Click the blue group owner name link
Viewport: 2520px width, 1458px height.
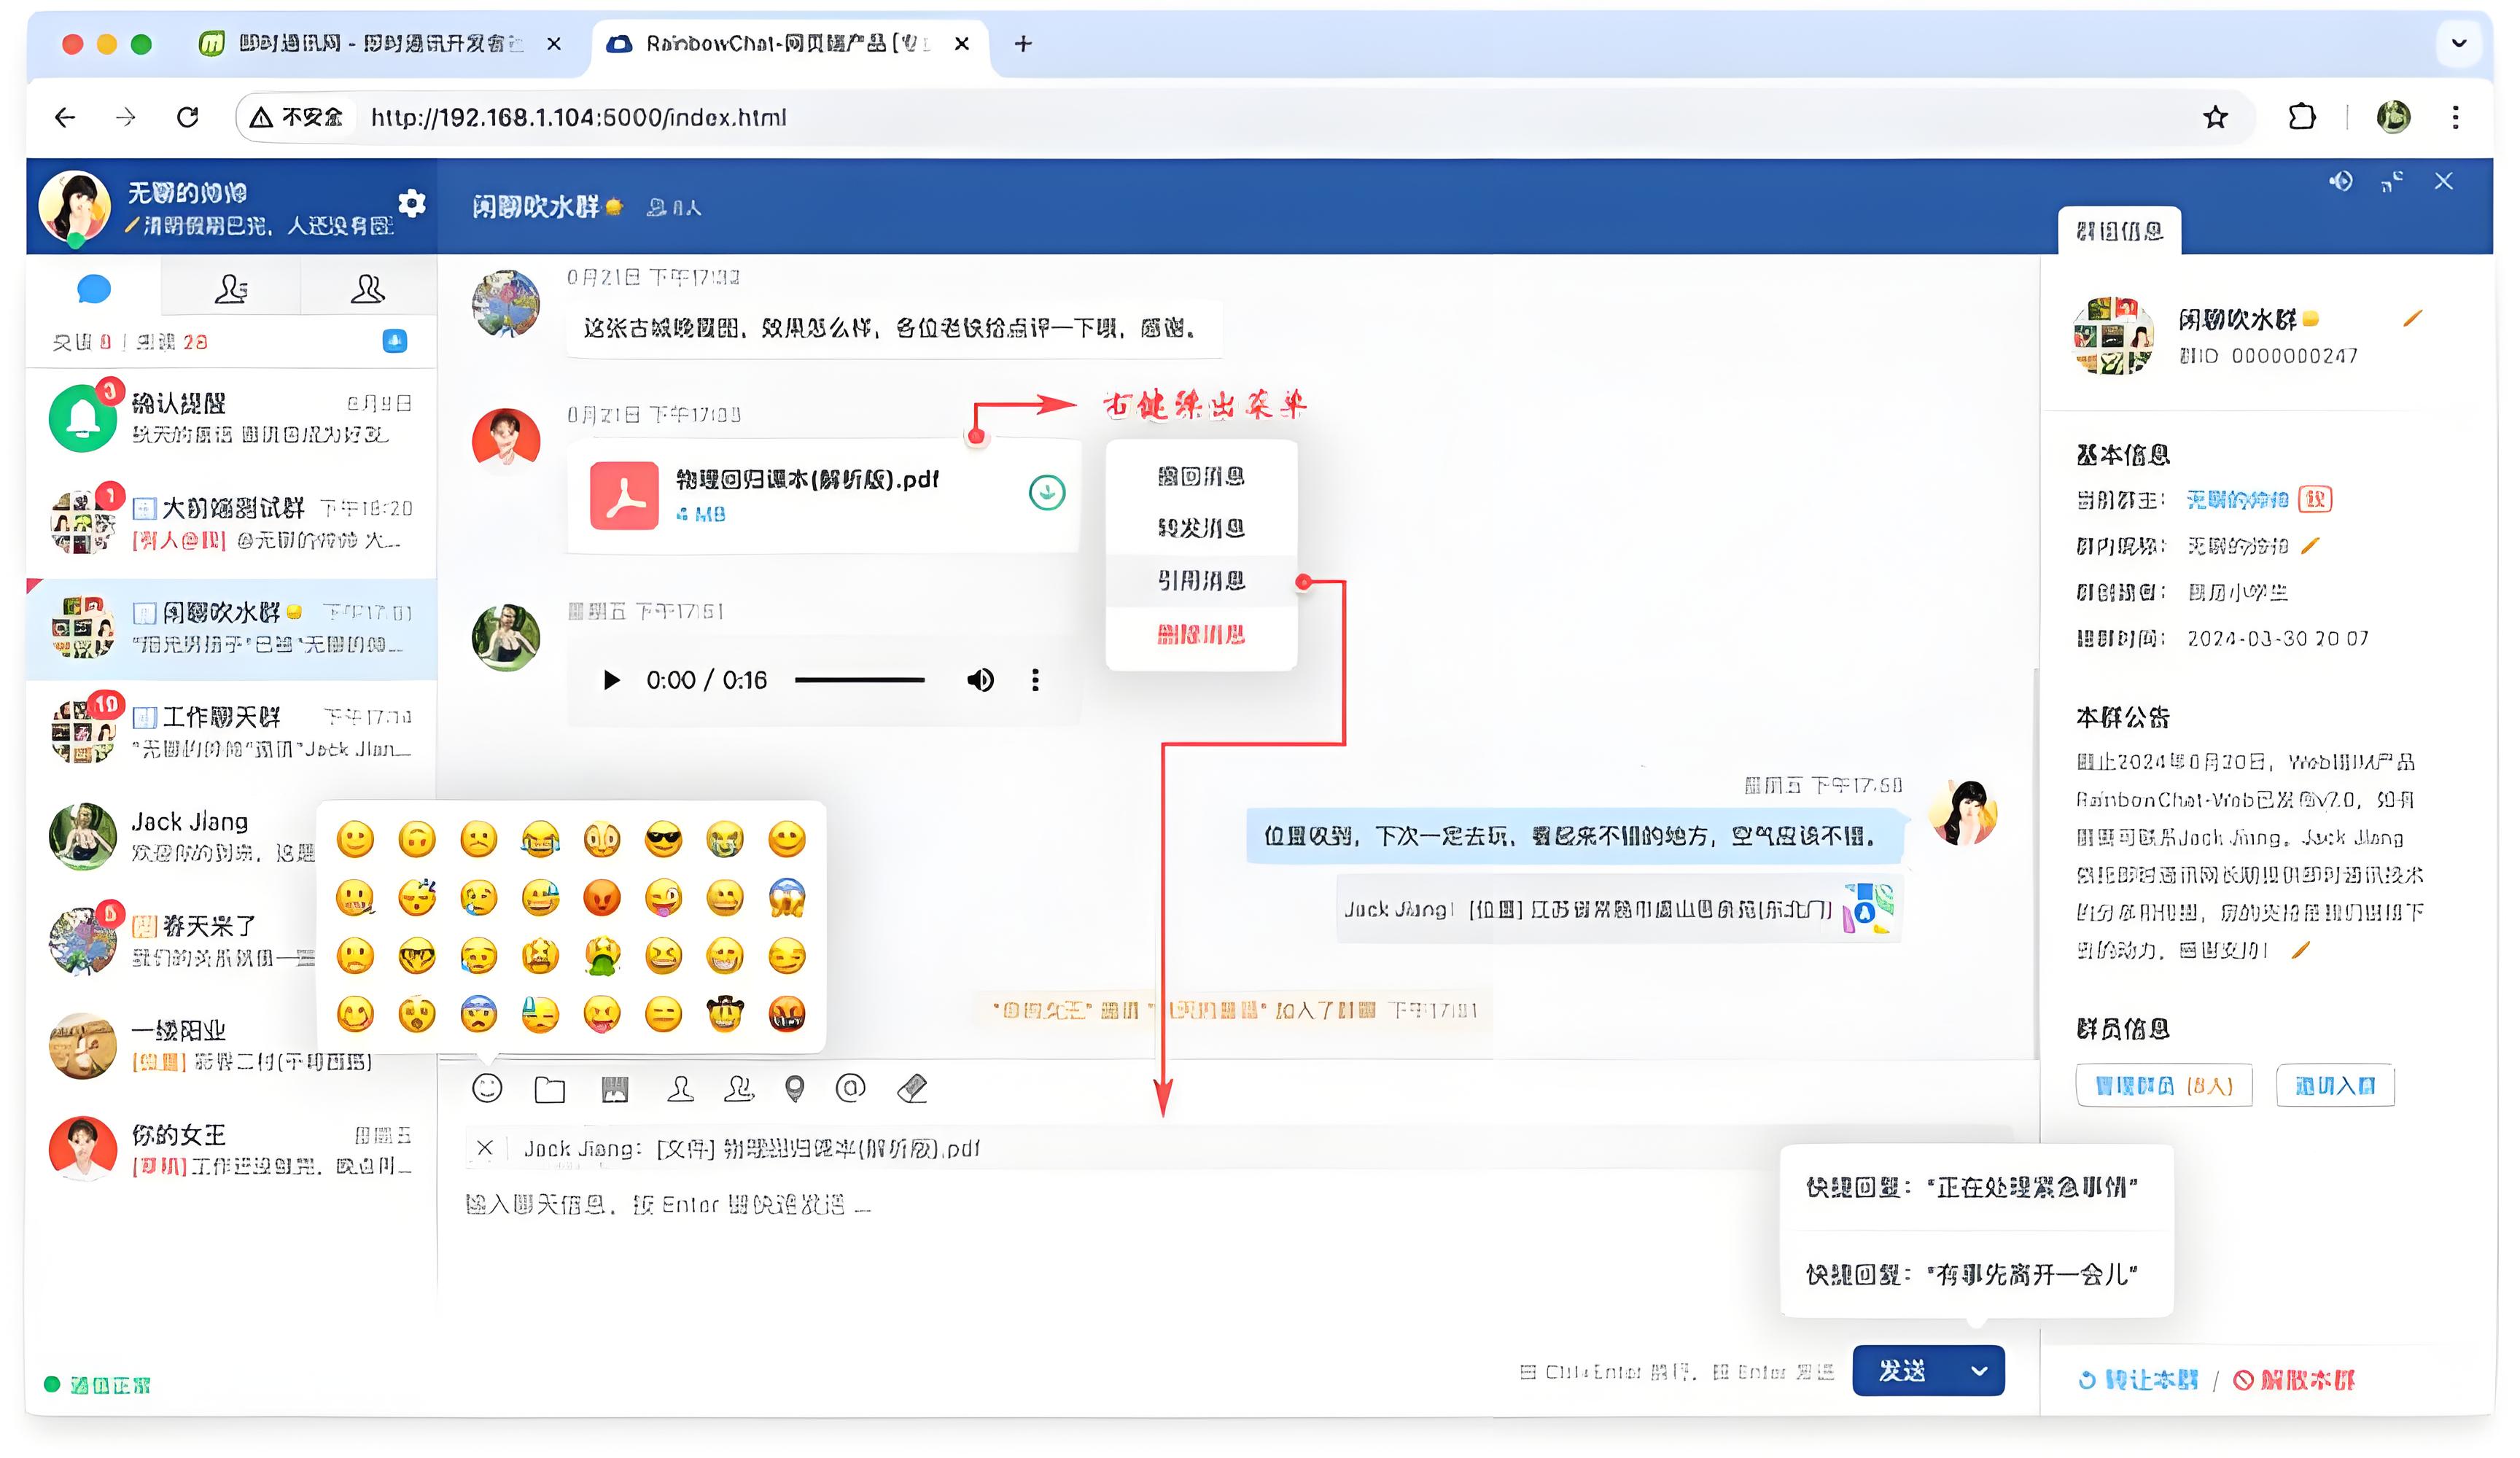[2238, 499]
